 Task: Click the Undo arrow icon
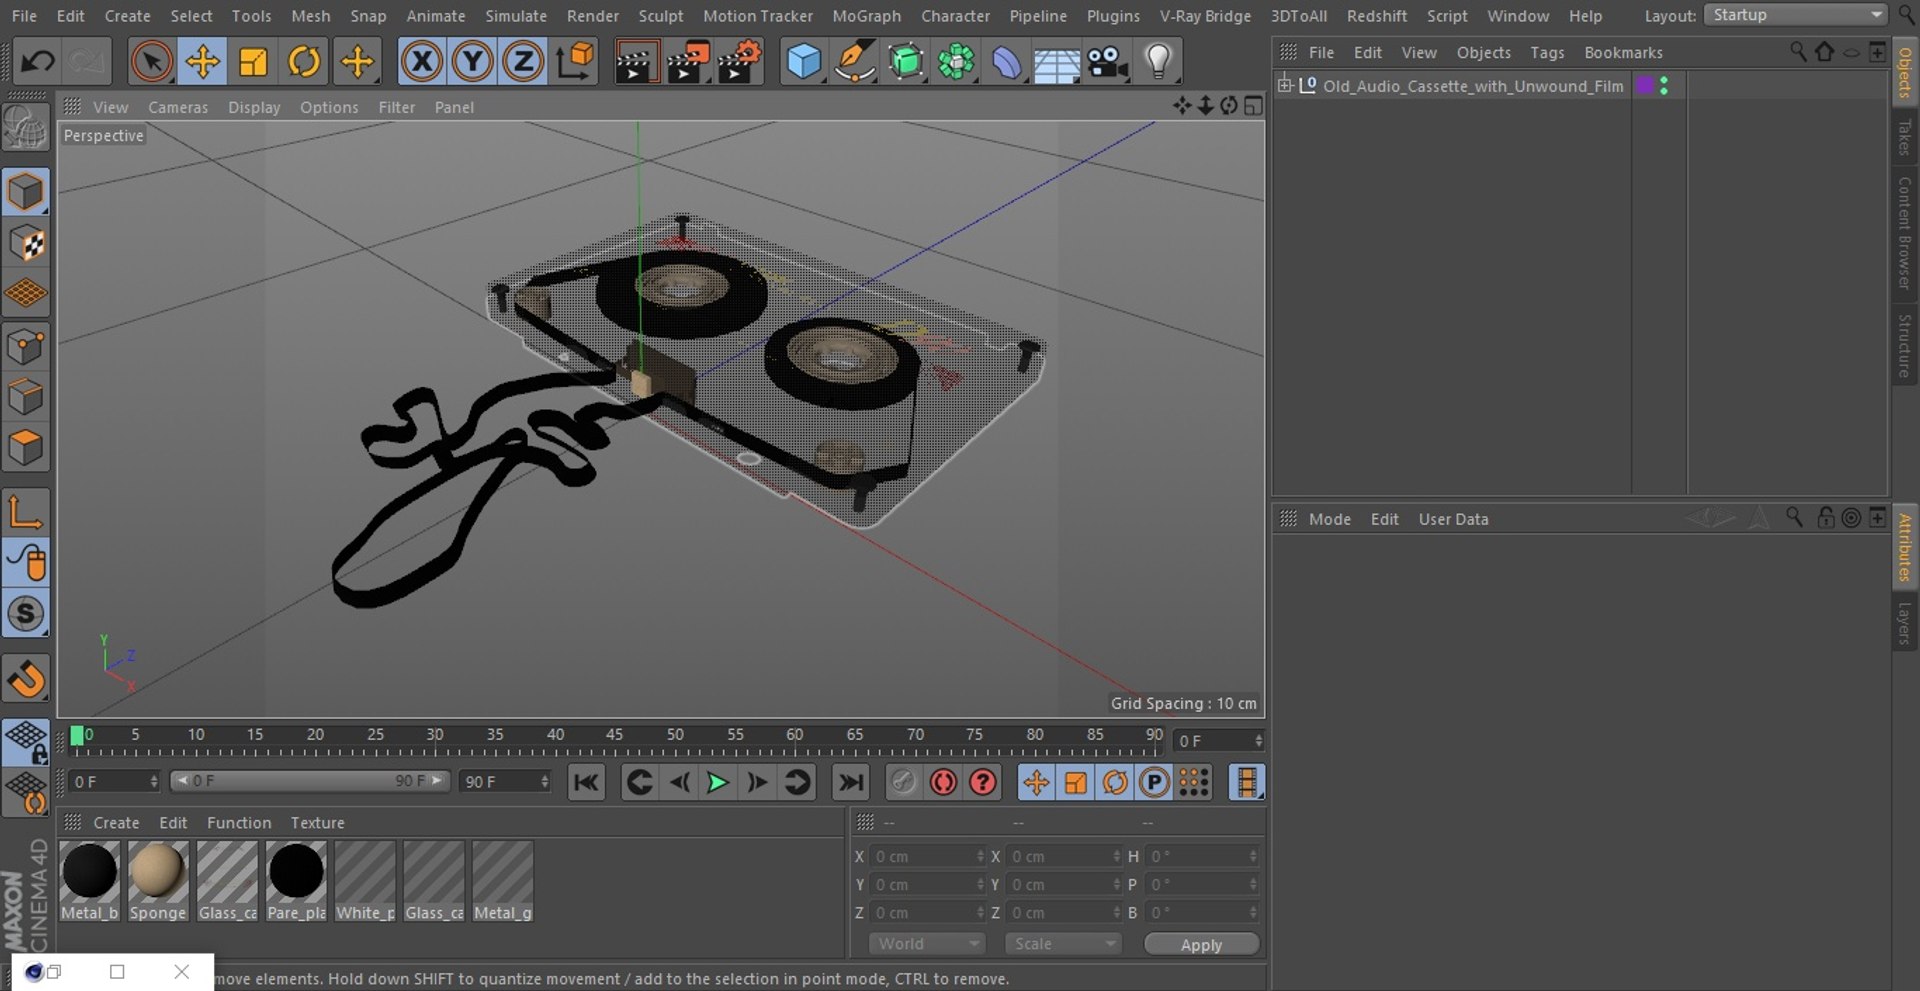(38, 62)
